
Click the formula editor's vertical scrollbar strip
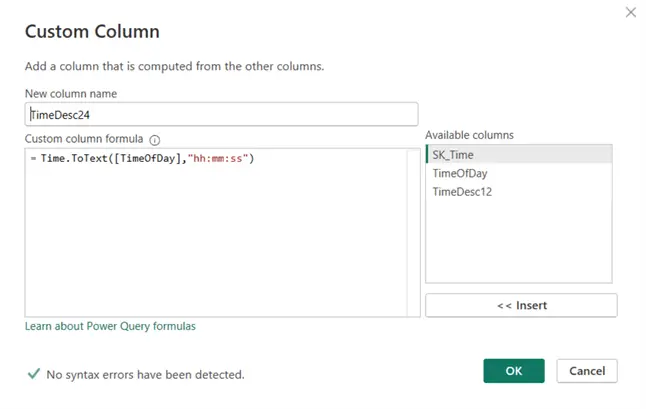[412, 232]
